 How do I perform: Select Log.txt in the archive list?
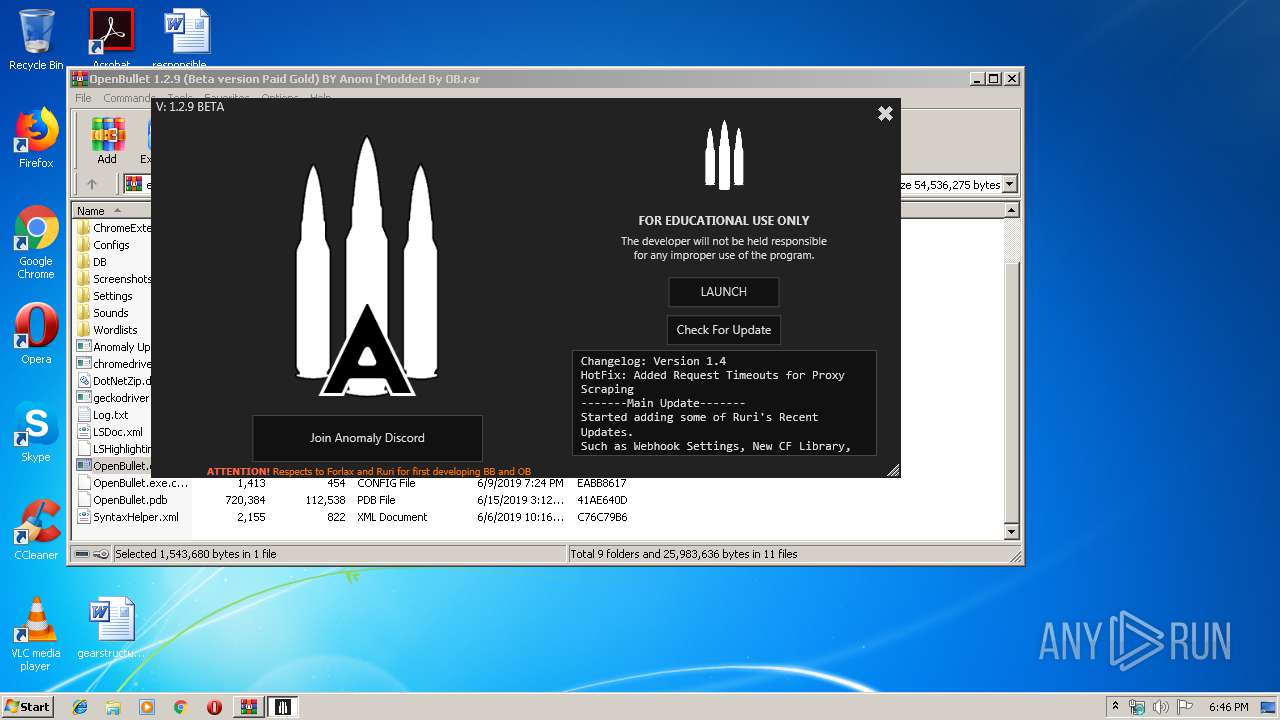point(102,415)
